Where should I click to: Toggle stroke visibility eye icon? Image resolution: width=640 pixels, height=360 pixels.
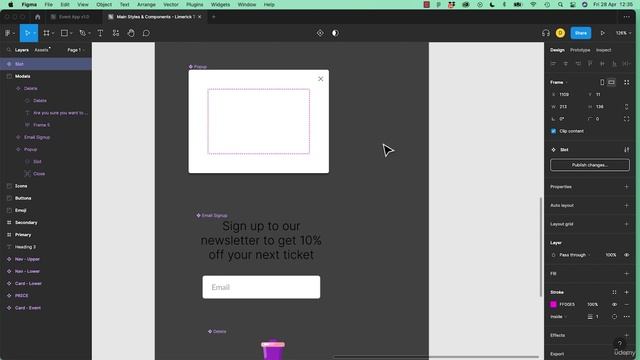pos(614,304)
